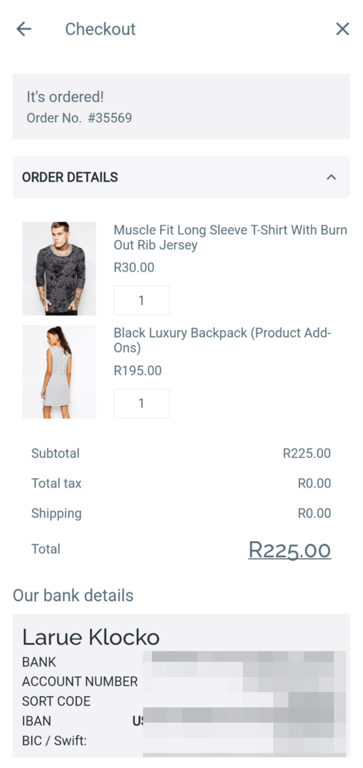This screenshot has height=768, width=363.
Task: Go back using the arrow icon
Action: pos(24,29)
